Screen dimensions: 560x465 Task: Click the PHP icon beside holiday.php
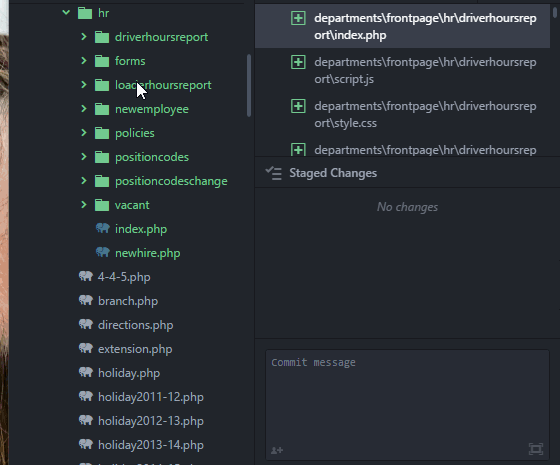click(x=86, y=372)
